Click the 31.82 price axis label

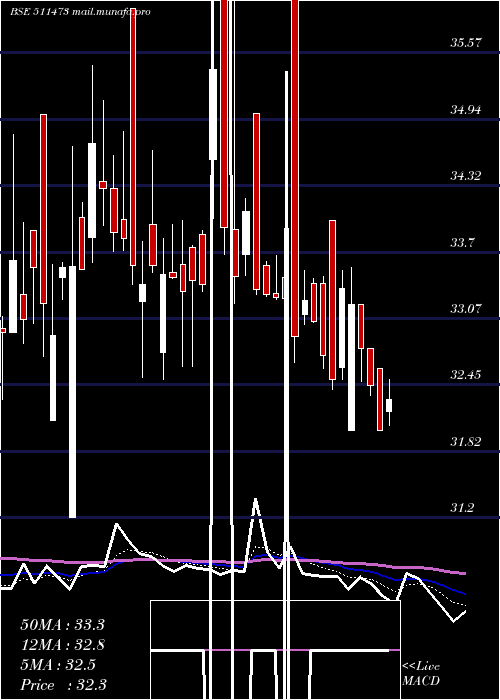tap(466, 442)
